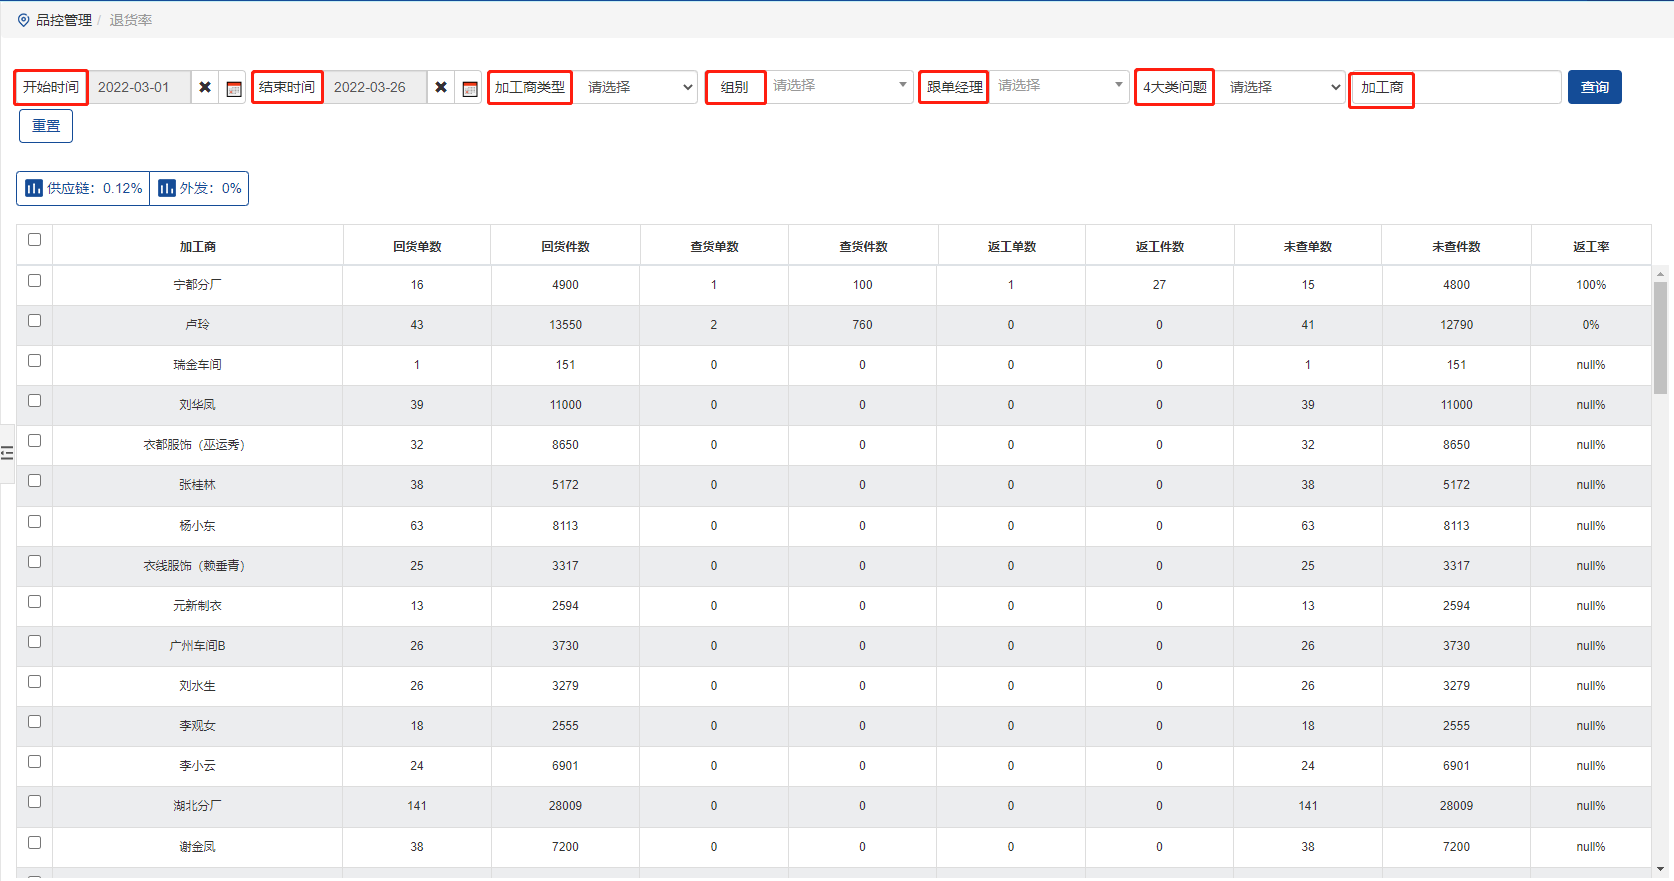Viewport: 1674px width, 881px height.
Task: Clear the end time date value
Action: point(441,88)
